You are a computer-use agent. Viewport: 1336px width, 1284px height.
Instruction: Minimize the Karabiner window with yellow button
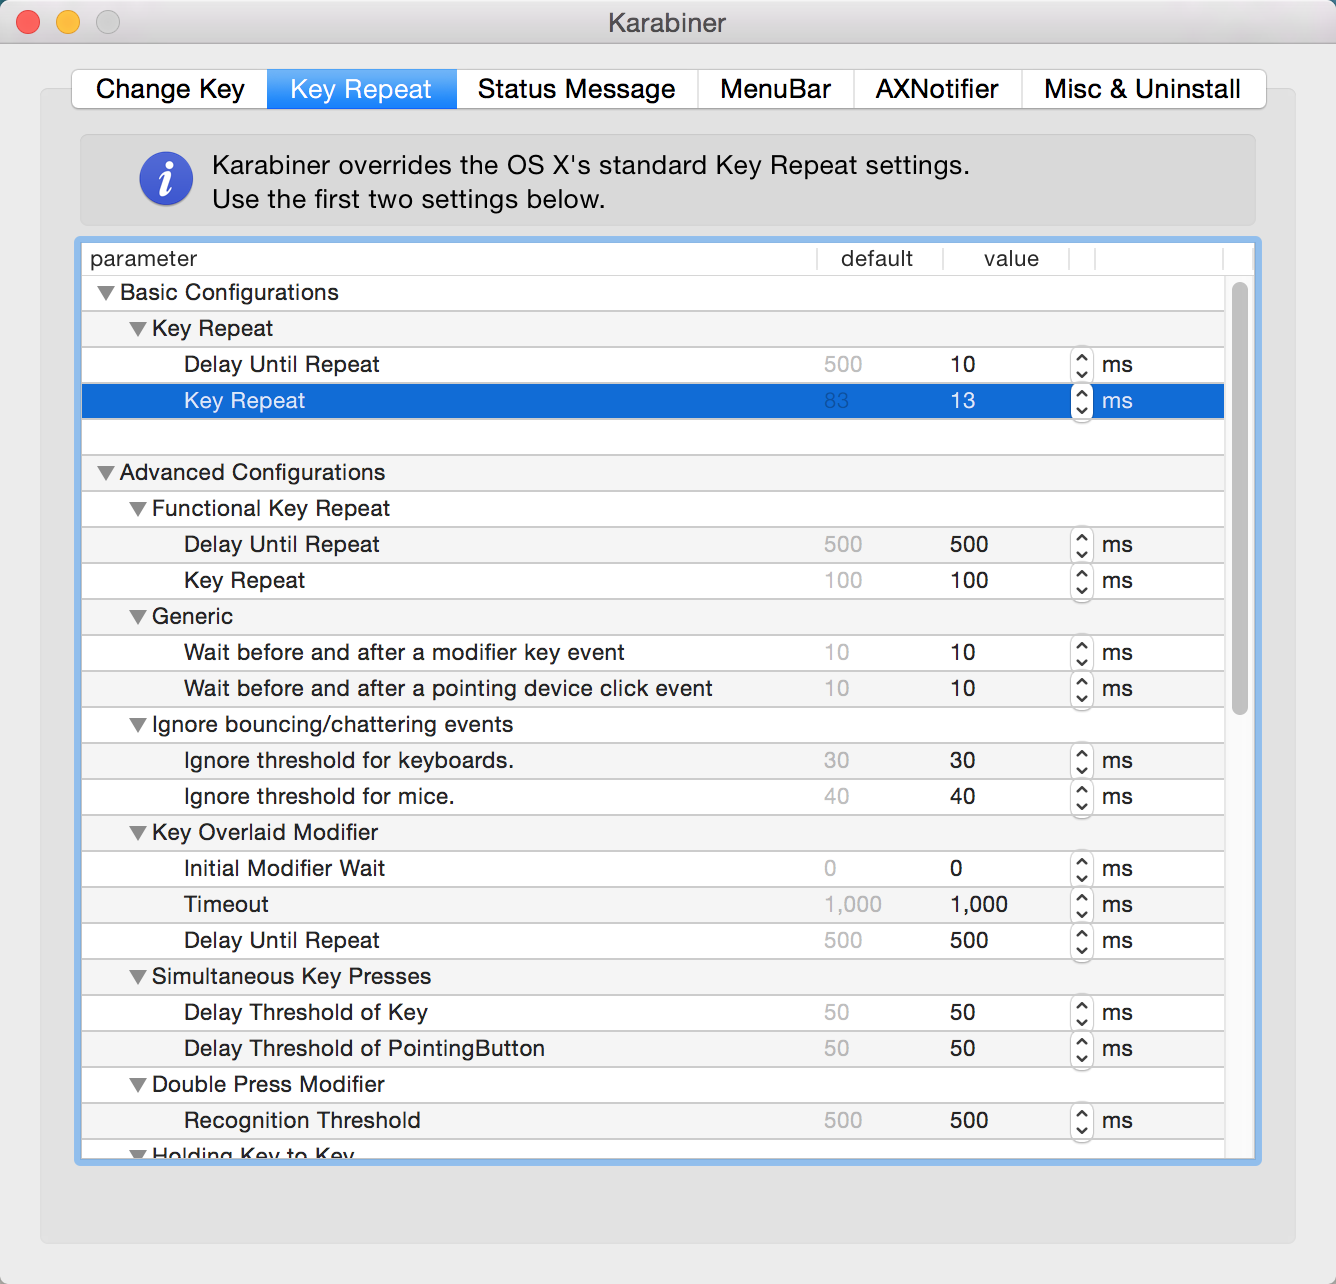pos(68,22)
